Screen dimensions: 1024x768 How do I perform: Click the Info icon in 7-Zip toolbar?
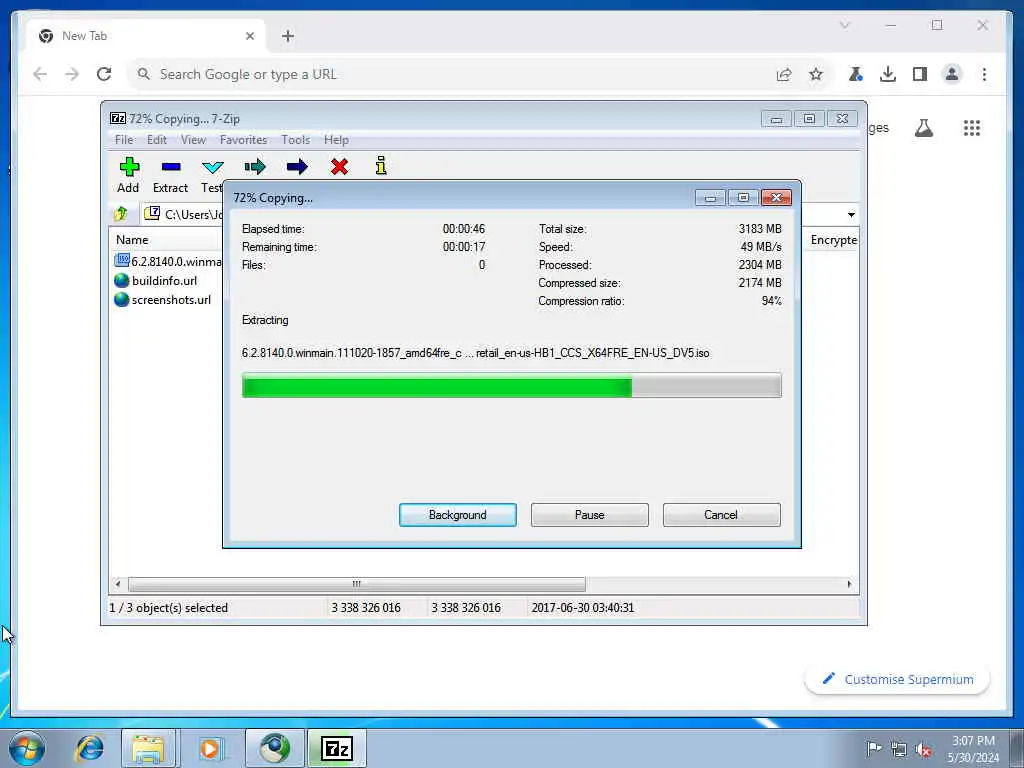[381, 166]
